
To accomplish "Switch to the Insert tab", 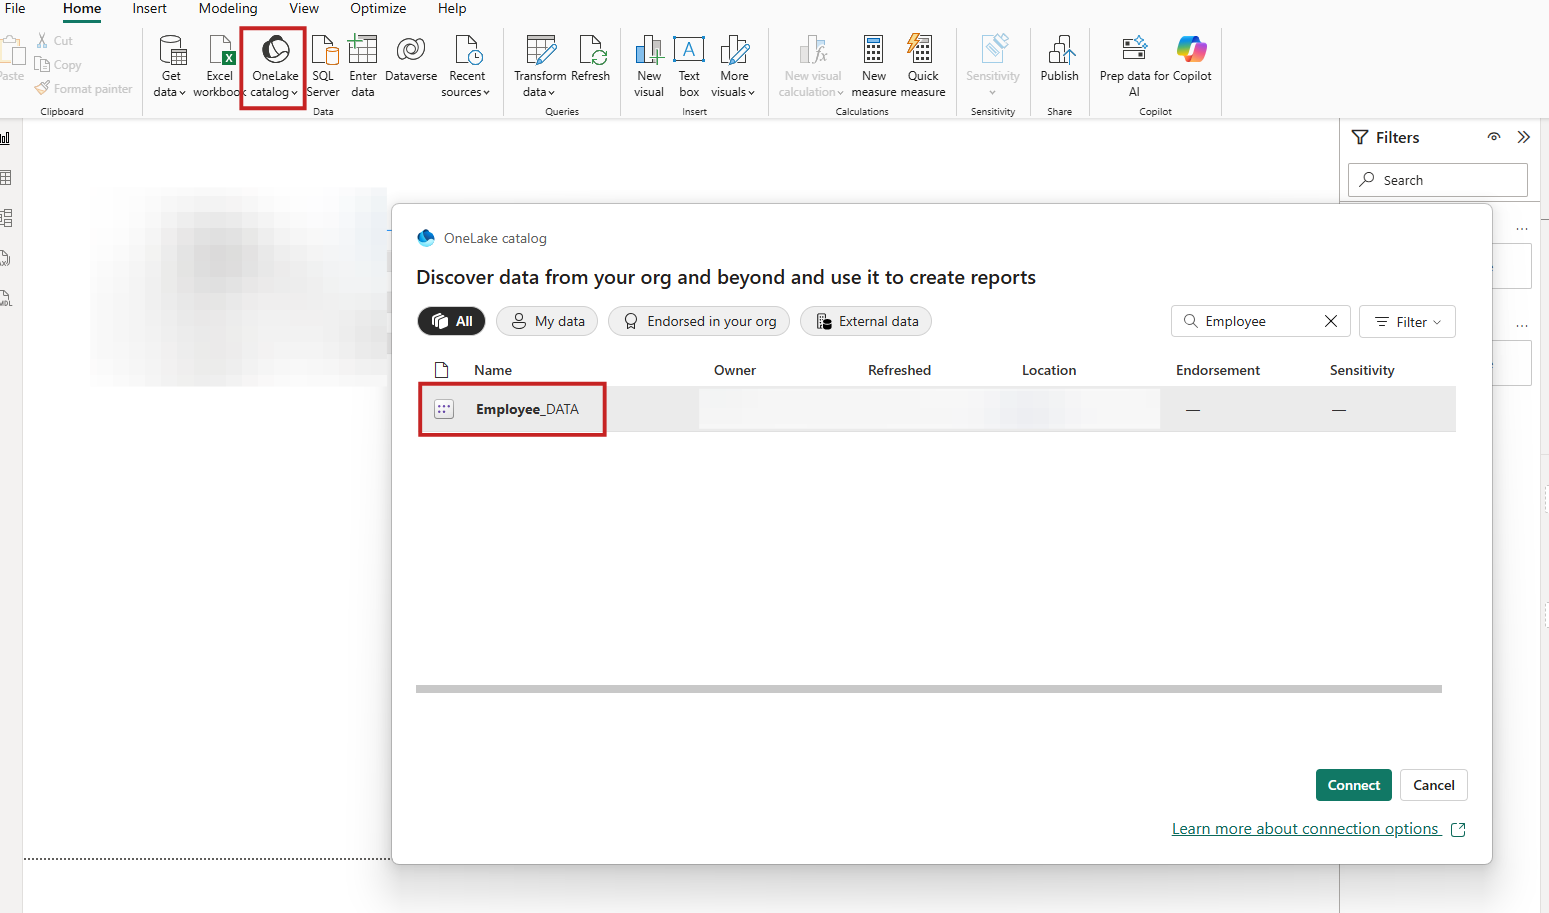I will click(x=150, y=8).
